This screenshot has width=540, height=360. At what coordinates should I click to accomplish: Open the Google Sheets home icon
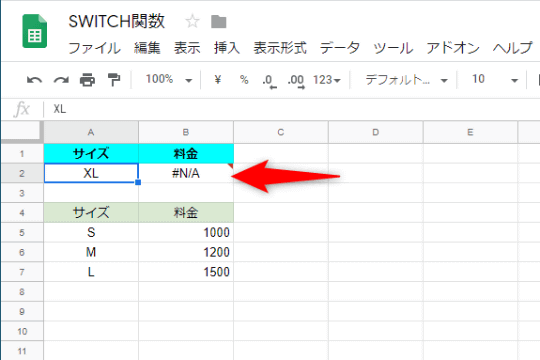(x=34, y=31)
